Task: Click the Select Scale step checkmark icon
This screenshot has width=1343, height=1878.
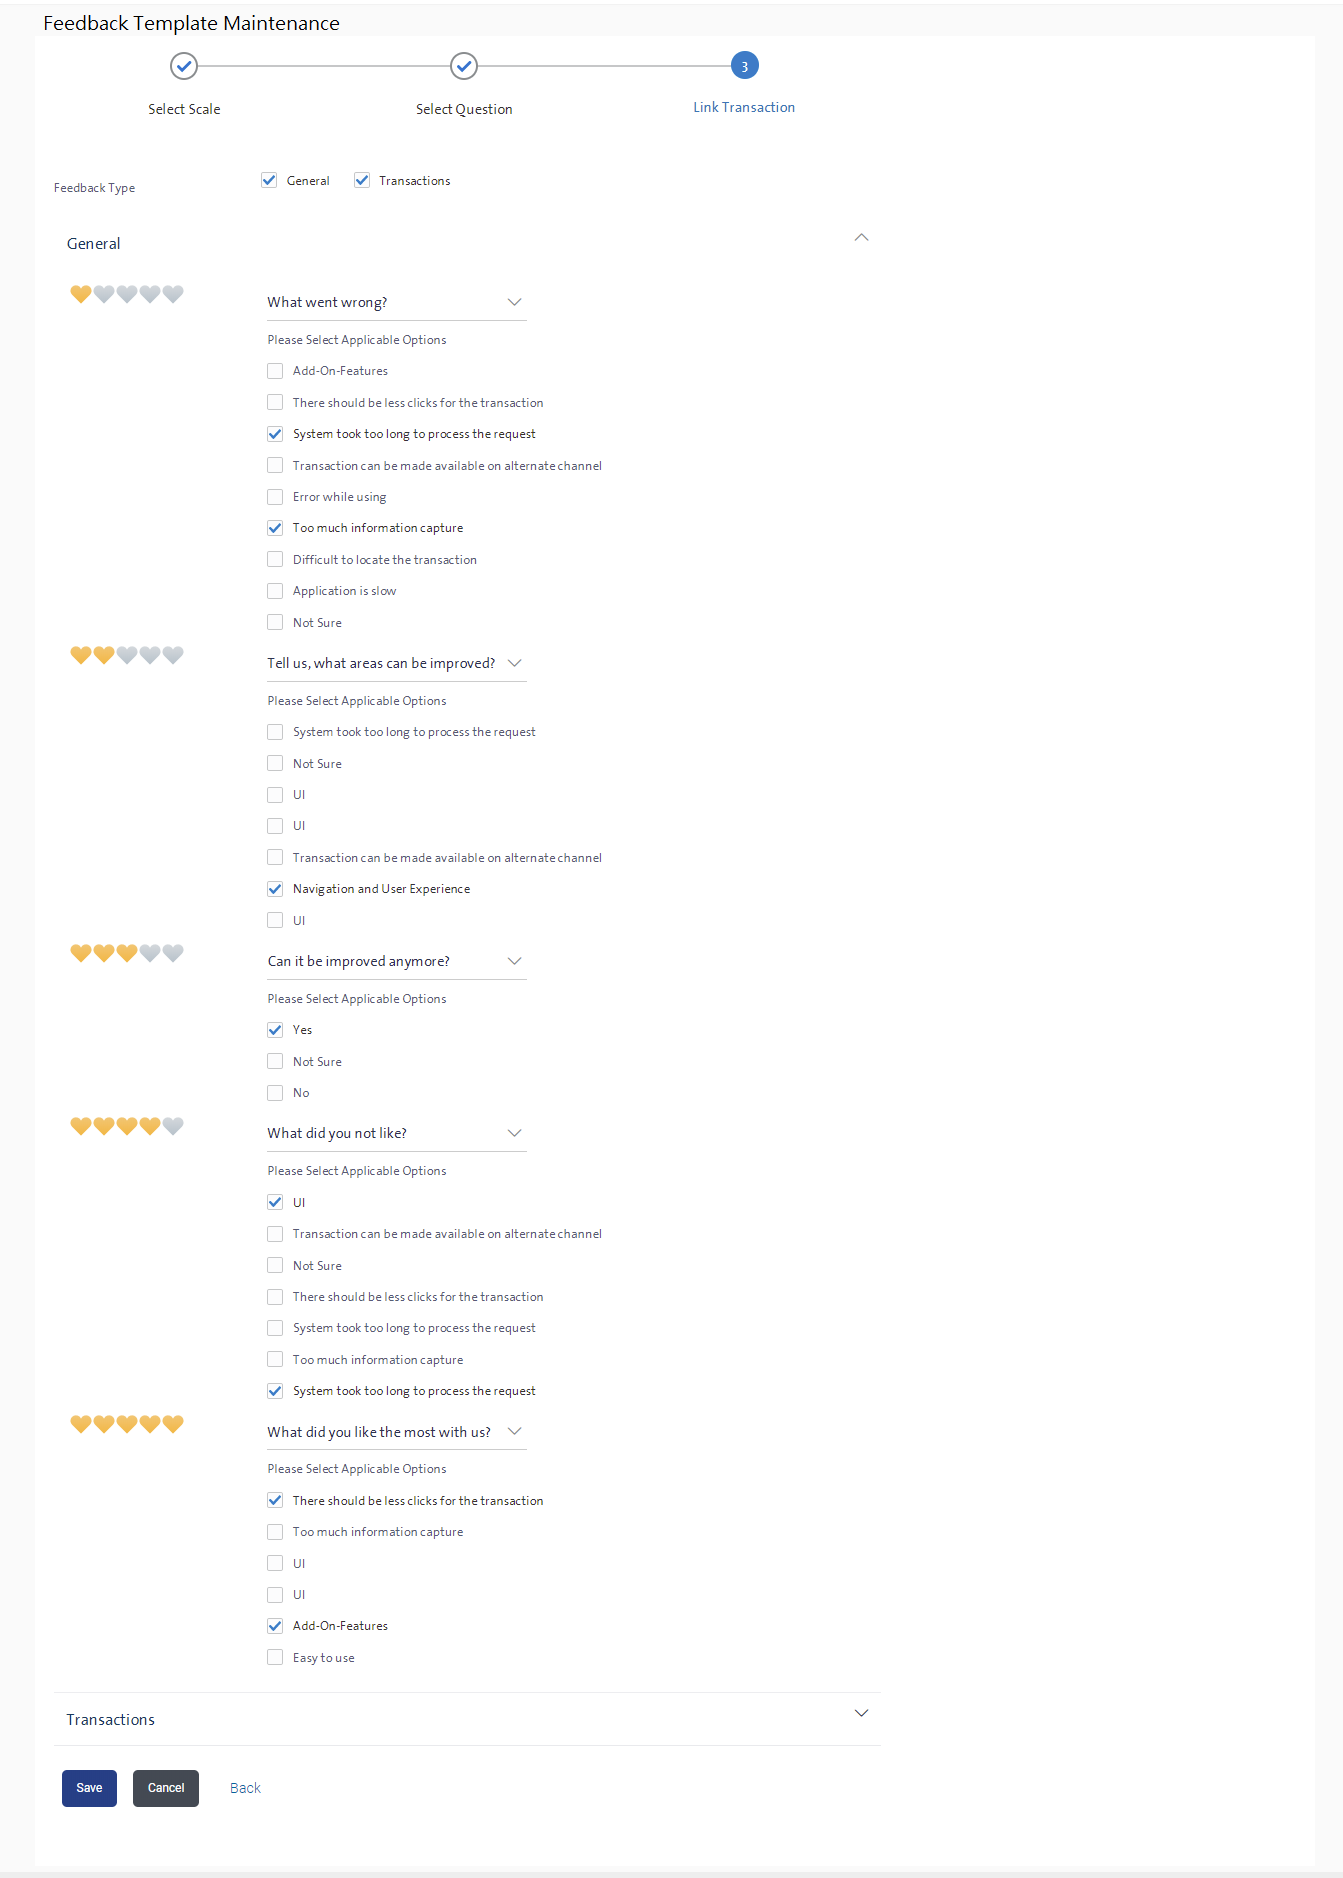Action: (184, 66)
